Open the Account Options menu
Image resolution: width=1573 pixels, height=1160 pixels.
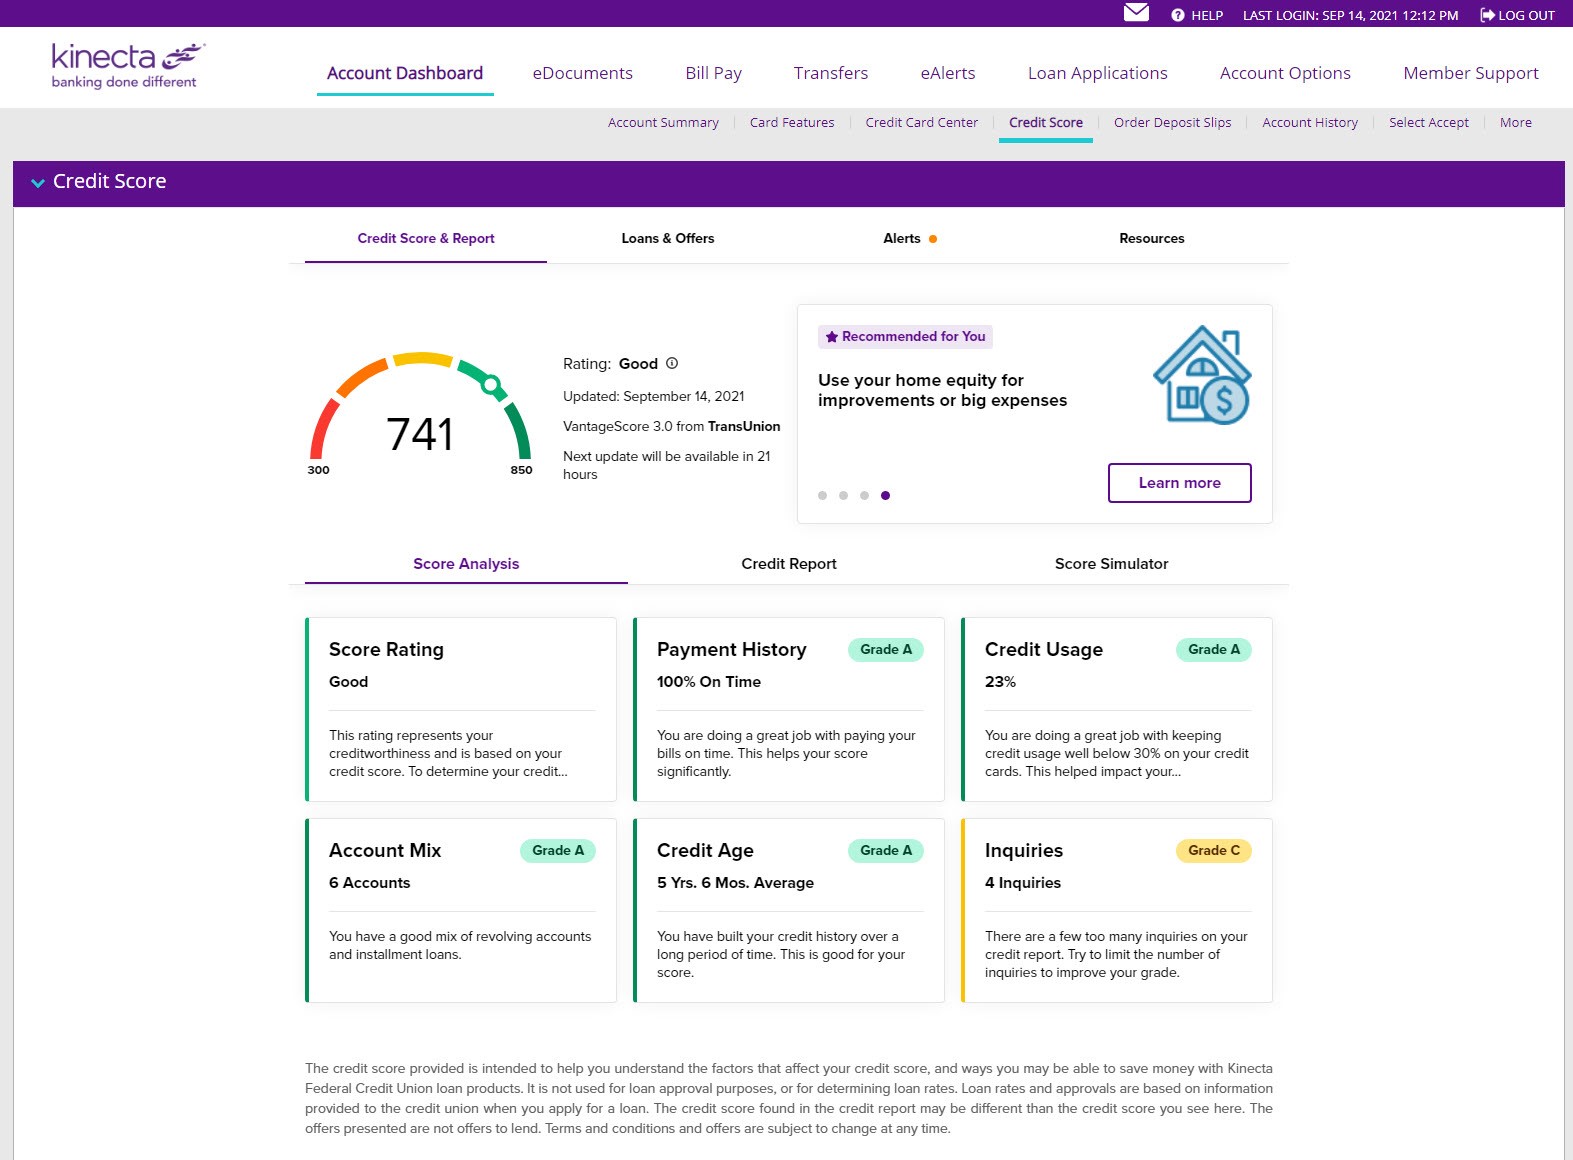coord(1284,73)
